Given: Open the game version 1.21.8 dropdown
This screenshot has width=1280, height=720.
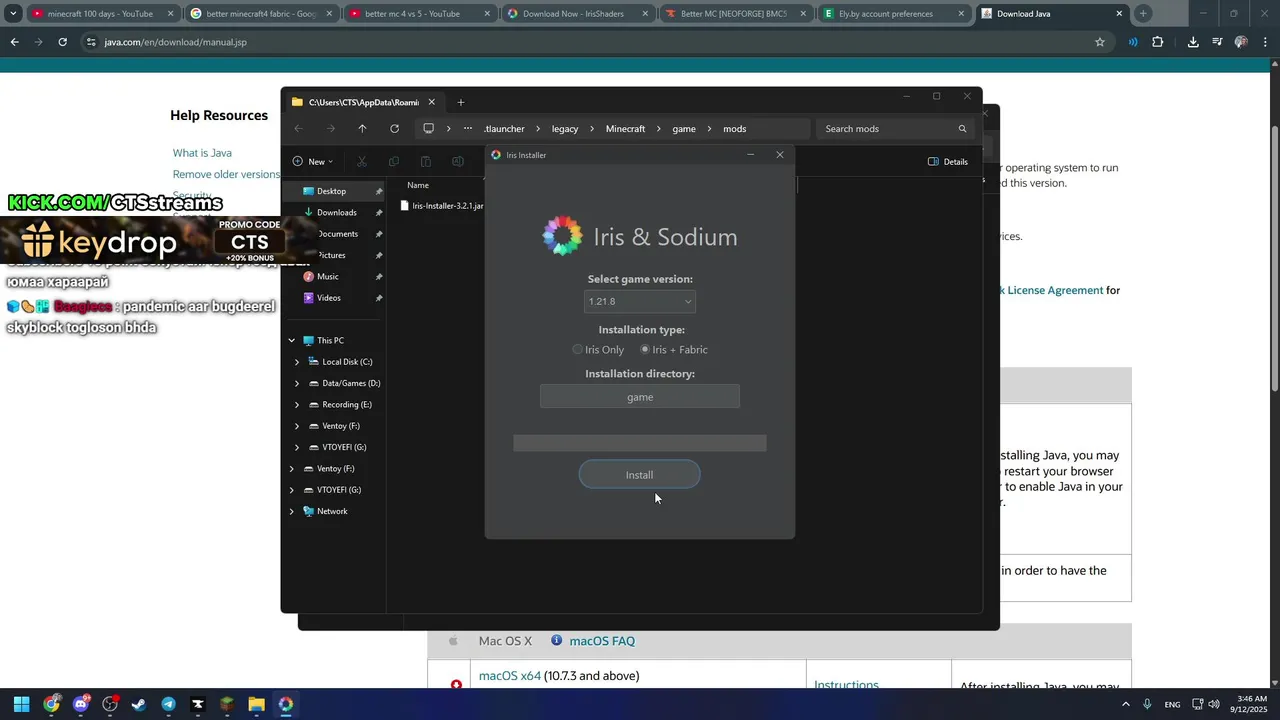Looking at the screenshot, I should pos(640,301).
